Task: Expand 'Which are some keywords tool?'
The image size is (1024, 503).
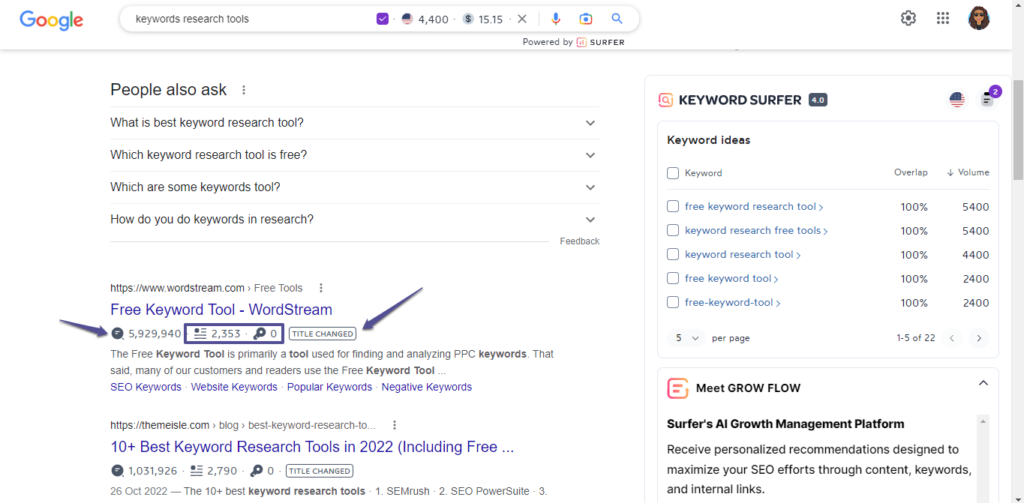Action: [x=355, y=187]
